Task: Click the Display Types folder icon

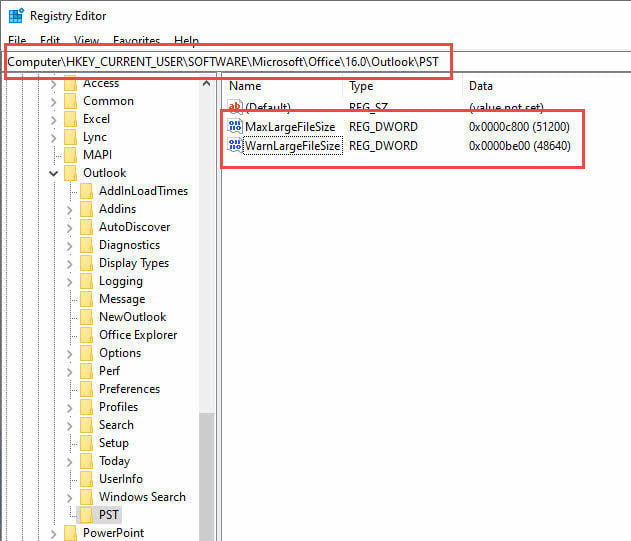Action: [x=87, y=263]
